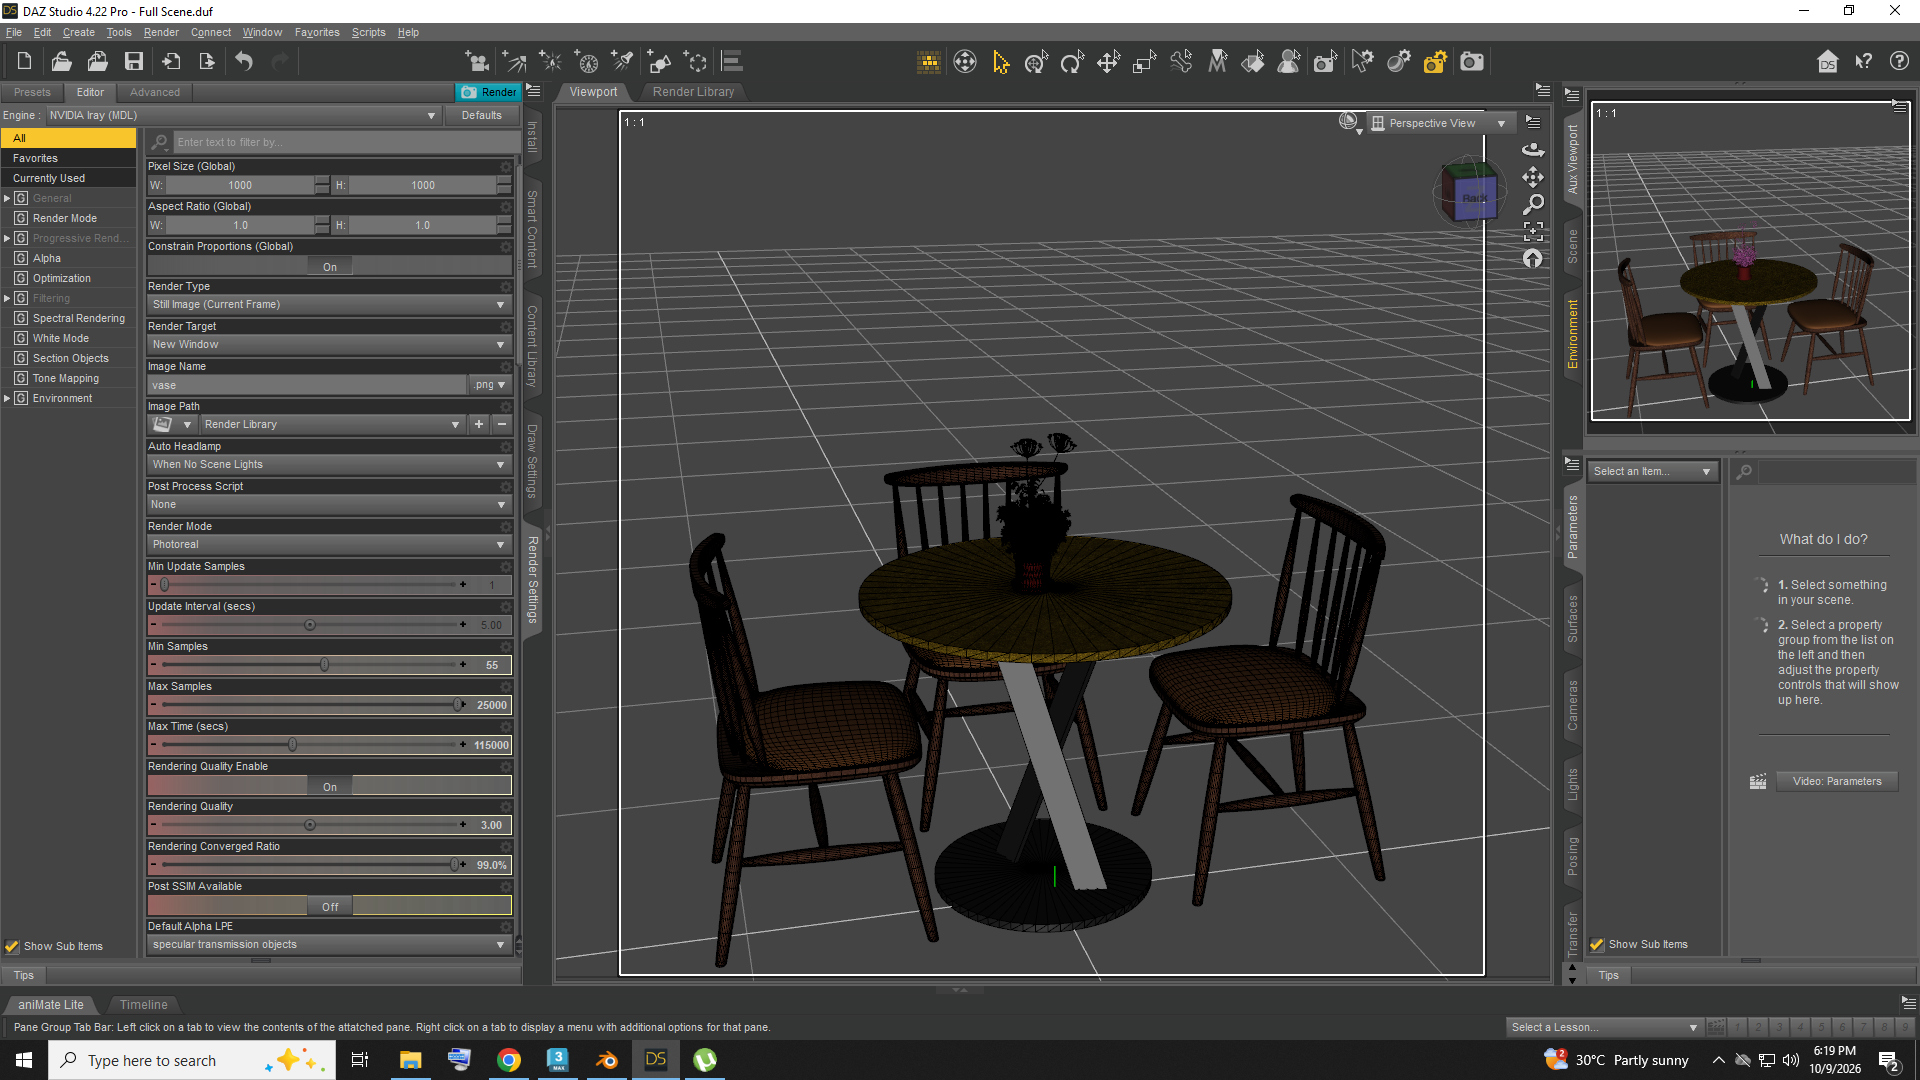Open Video: Parameters link button
Image resolution: width=1920 pixels, height=1080 pixels.
[1837, 782]
